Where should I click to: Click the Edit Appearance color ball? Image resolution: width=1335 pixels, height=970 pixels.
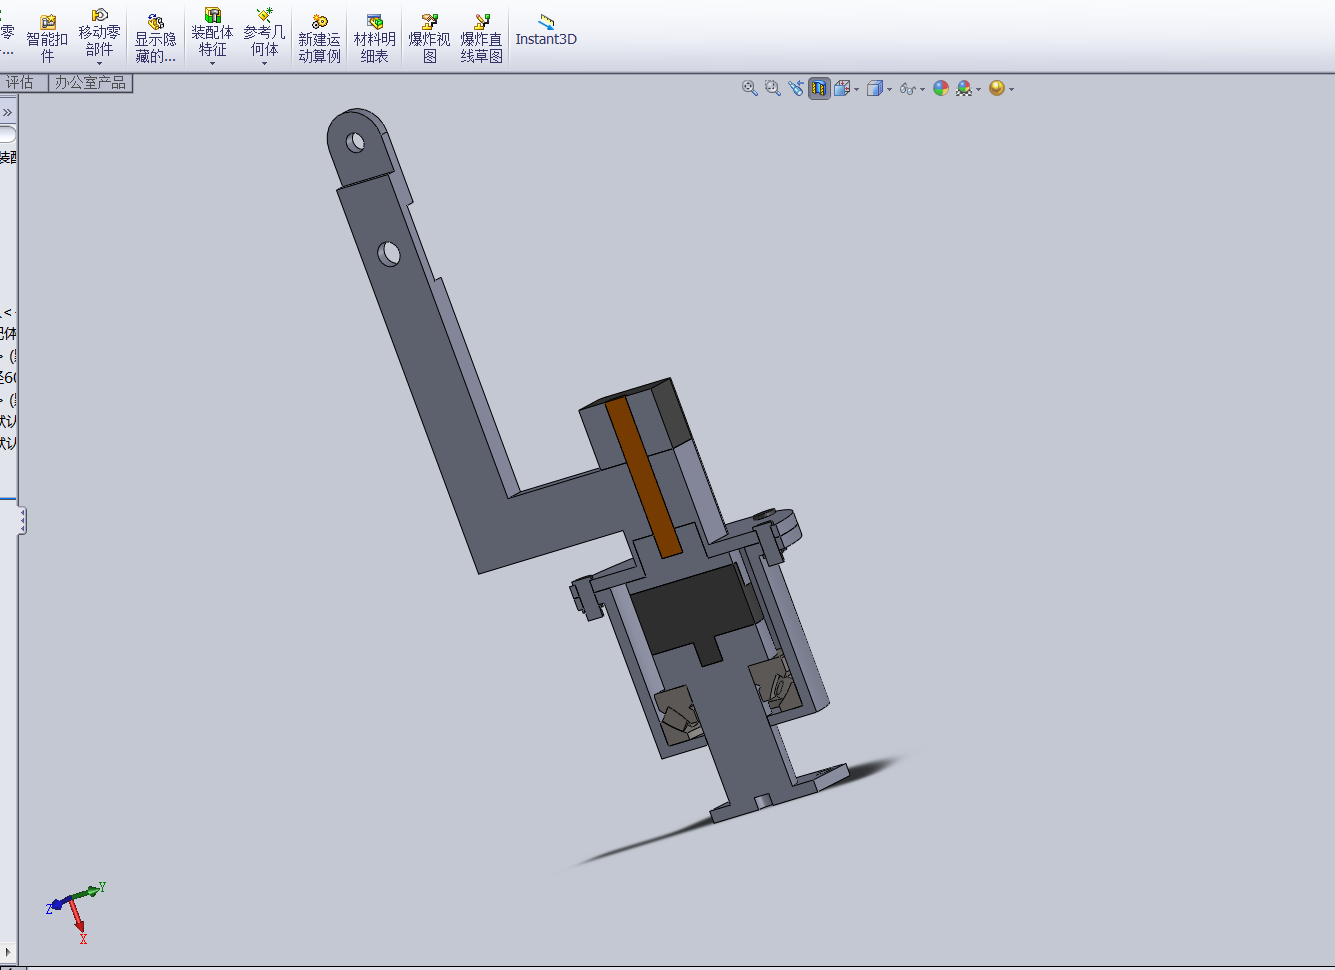941,88
